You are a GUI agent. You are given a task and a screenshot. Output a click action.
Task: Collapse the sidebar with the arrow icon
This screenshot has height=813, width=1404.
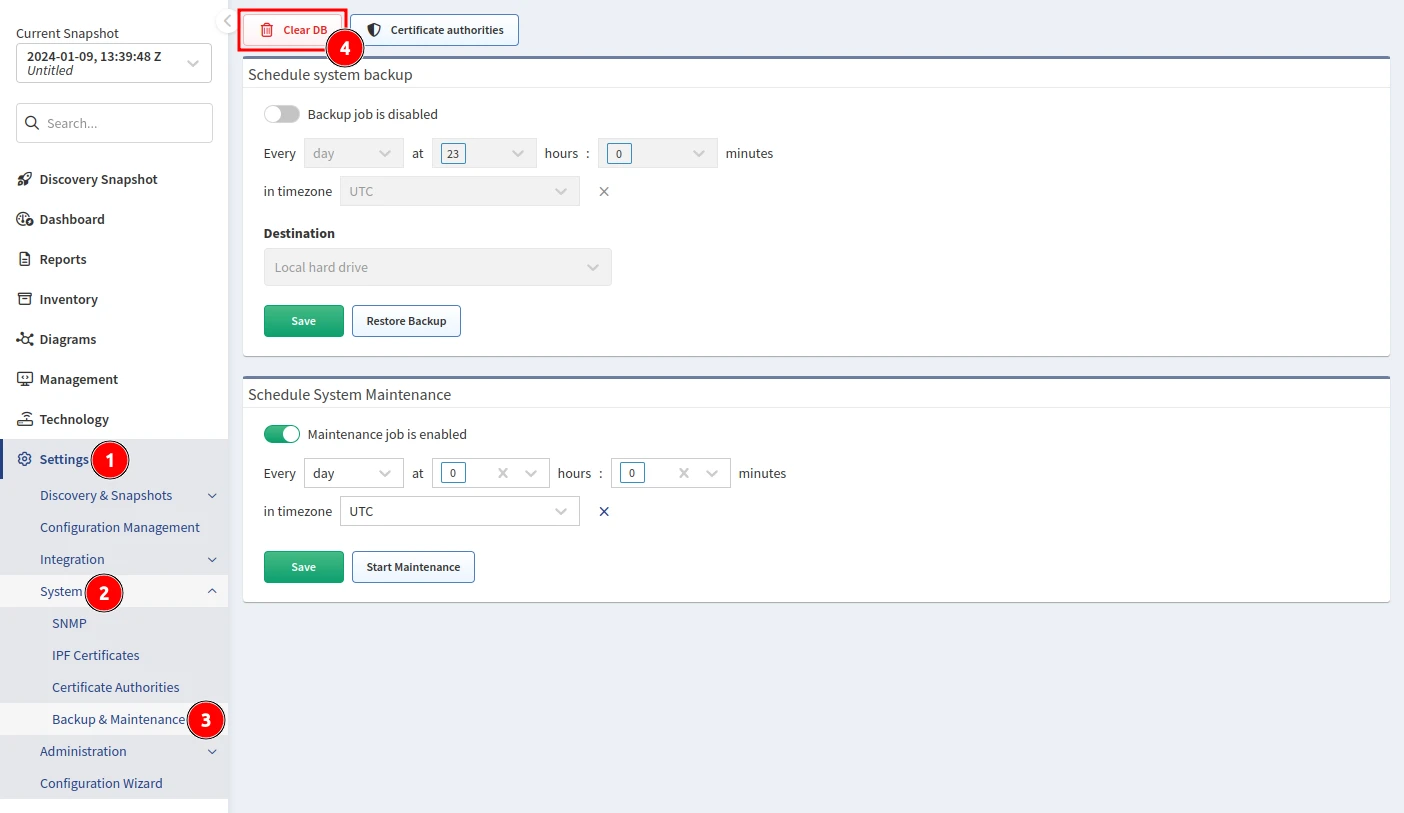click(227, 21)
